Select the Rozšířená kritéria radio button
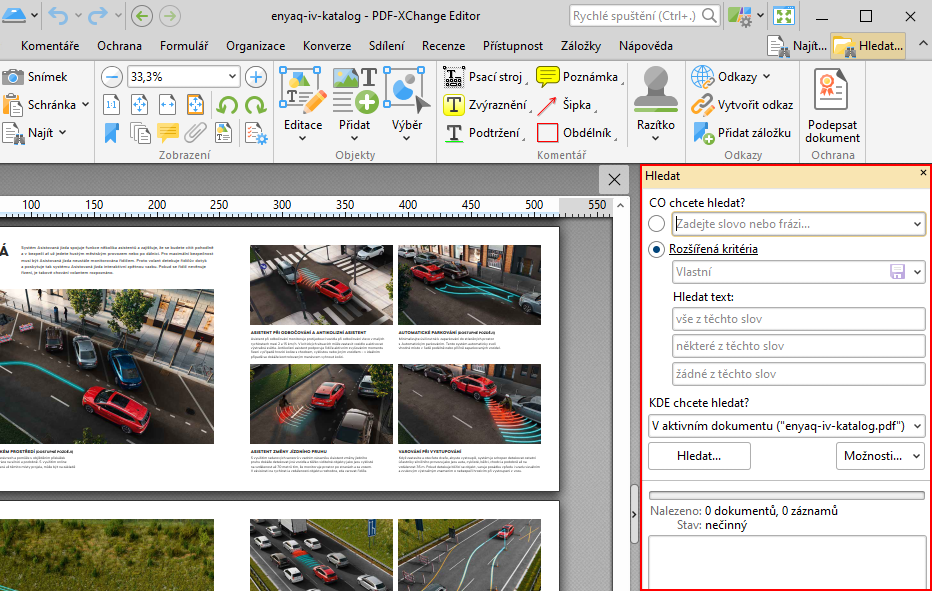Viewport: 932px width, 591px height. (656, 249)
